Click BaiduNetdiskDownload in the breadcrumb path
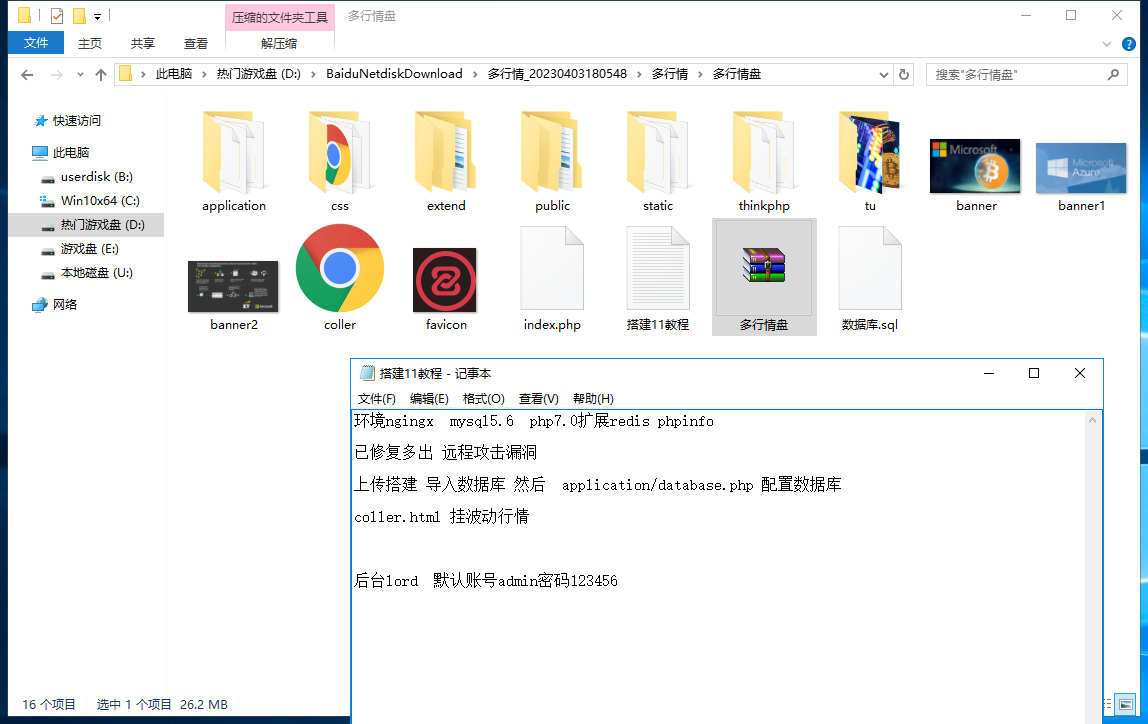The width and height of the screenshot is (1148, 724). [x=394, y=74]
